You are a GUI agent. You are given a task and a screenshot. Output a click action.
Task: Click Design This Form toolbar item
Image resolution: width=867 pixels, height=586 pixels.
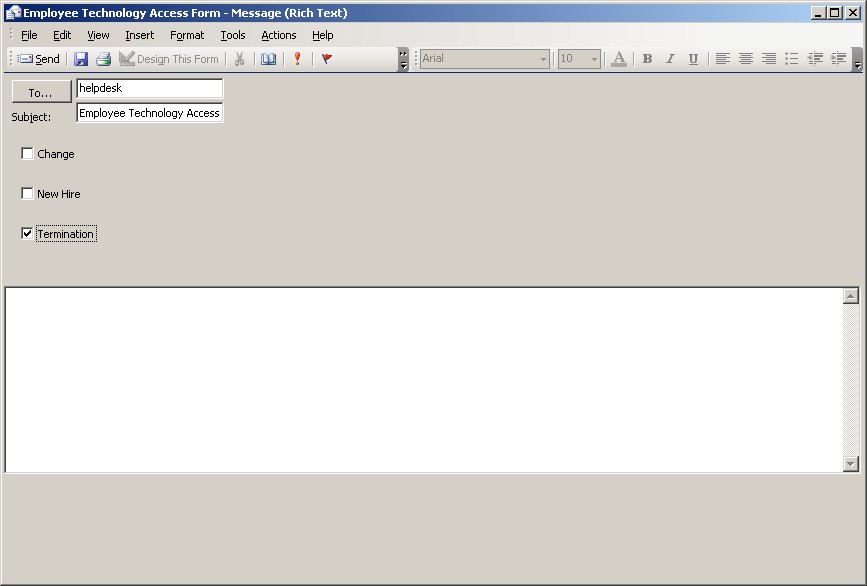pos(169,59)
